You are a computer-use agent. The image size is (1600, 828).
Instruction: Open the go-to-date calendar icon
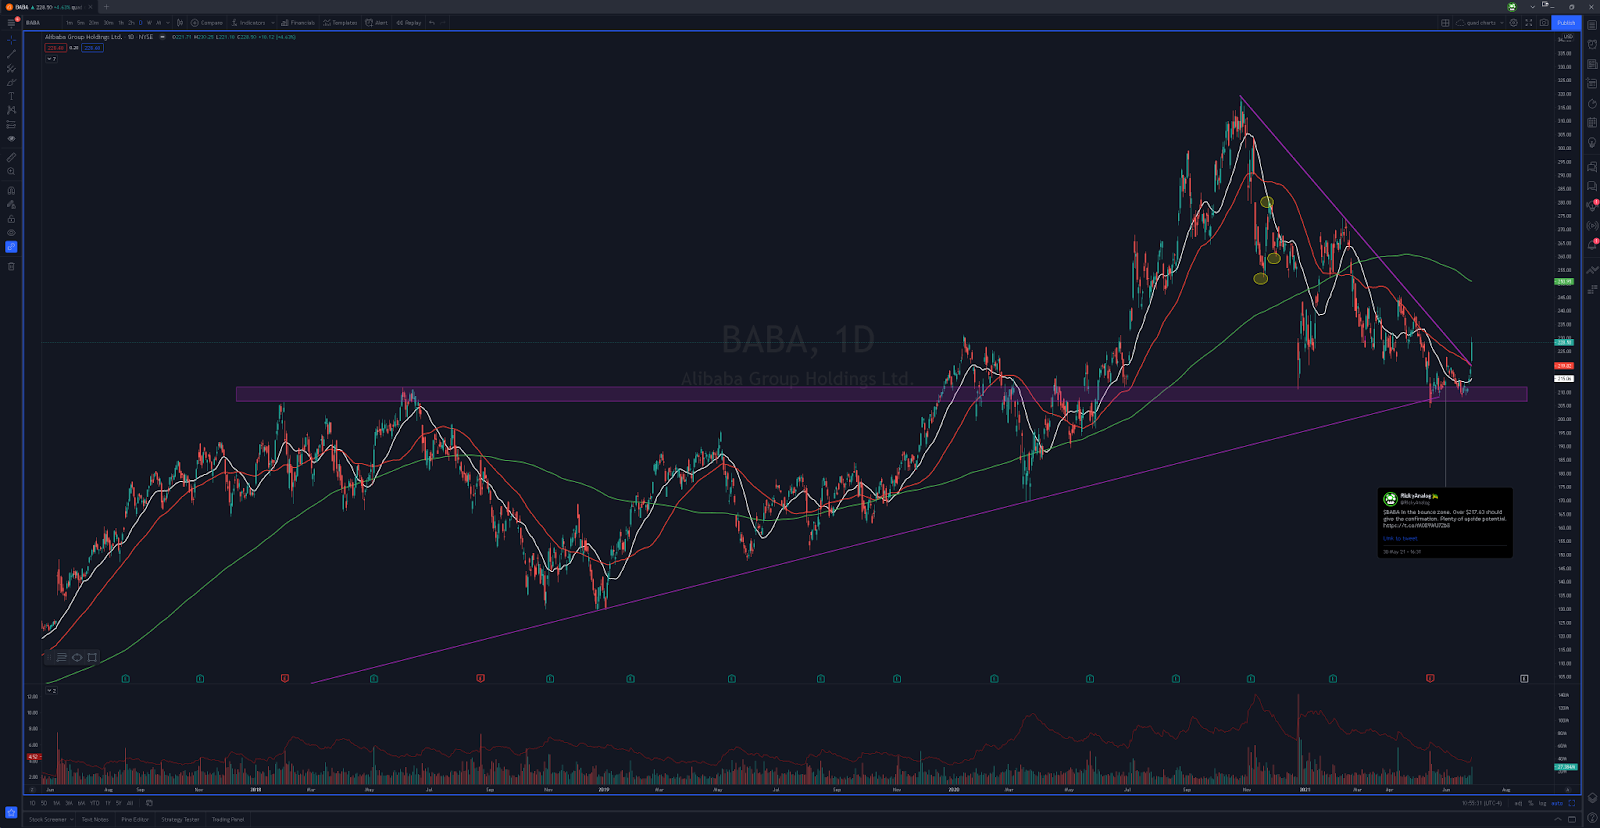(x=149, y=803)
